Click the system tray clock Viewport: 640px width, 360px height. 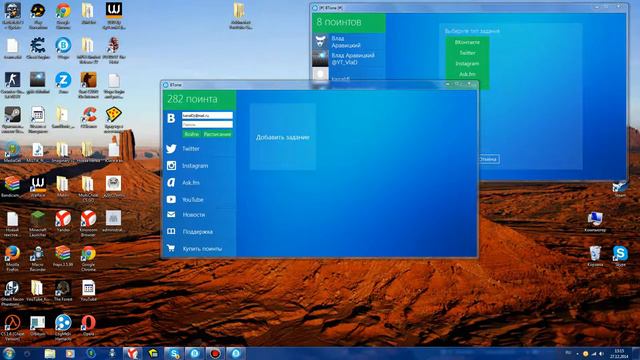[620, 353]
